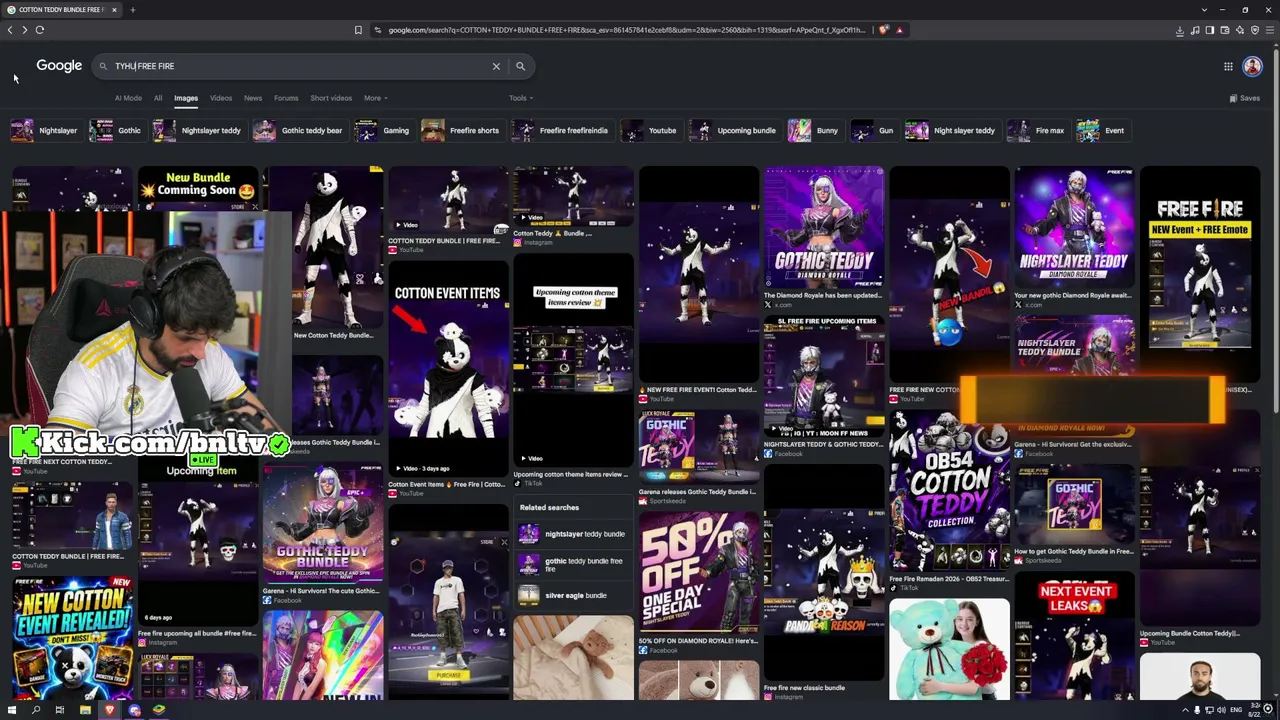Viewport: 1280px width, 720px height.
Task: Open the browser downloads icon
Action: (1180, 30)
